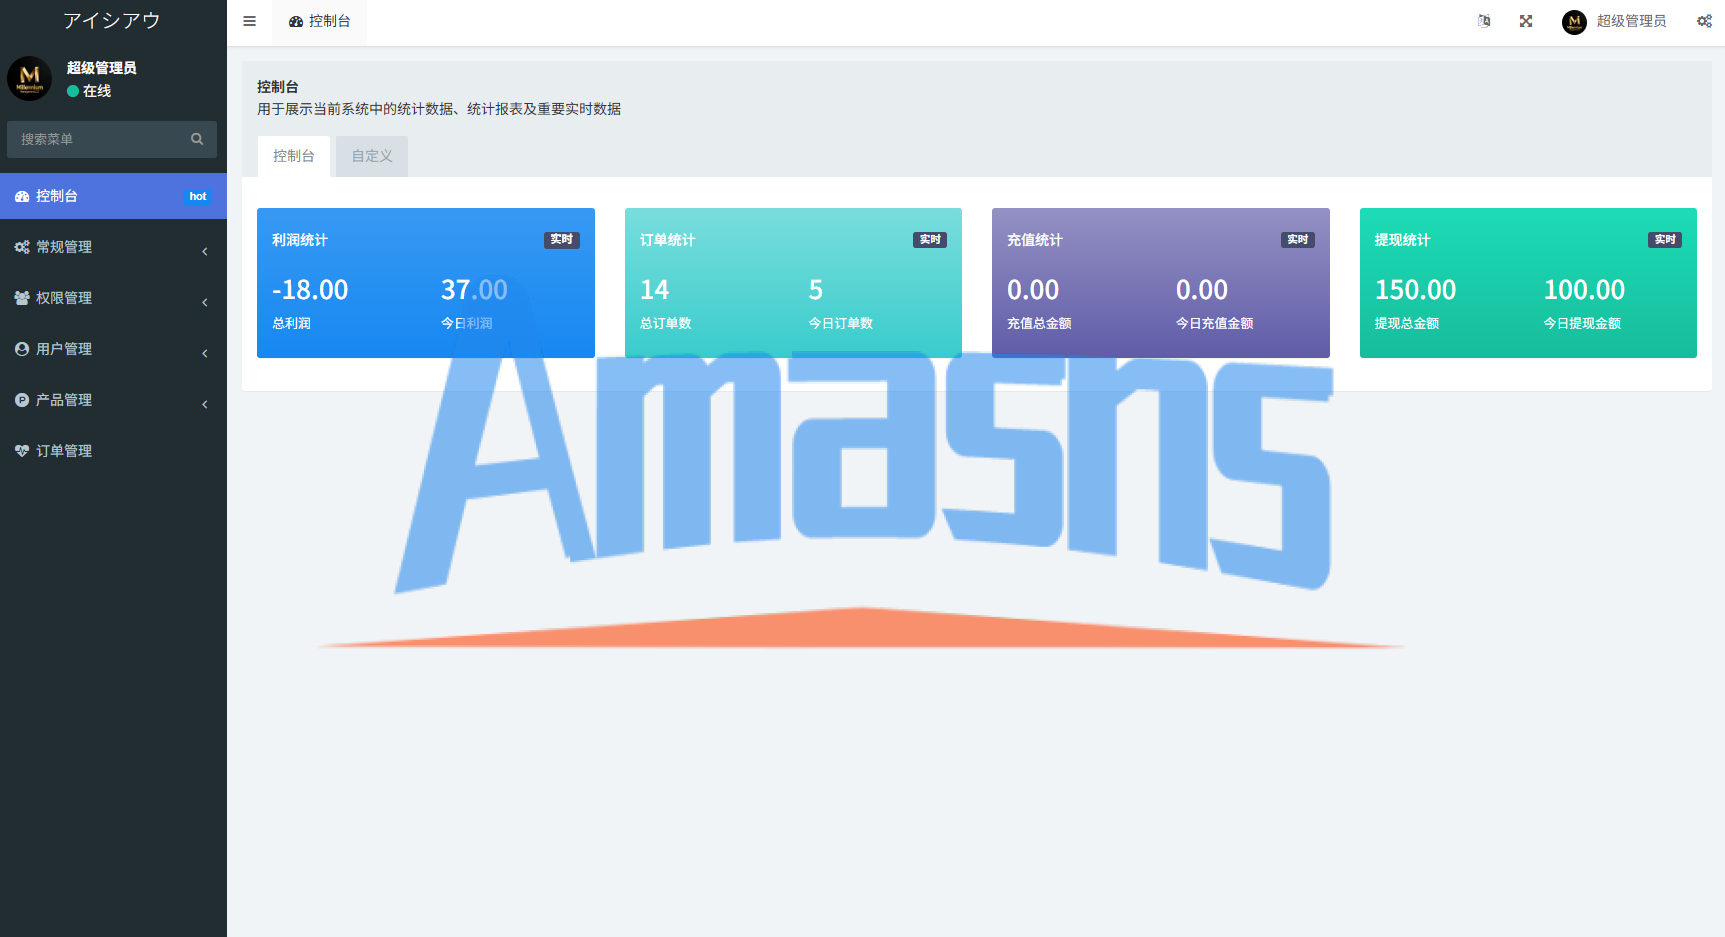Viewport: 1725px width, 937px height.
Task: Open 订单管理 in the sidebar menu
Action: pos(113,451)
